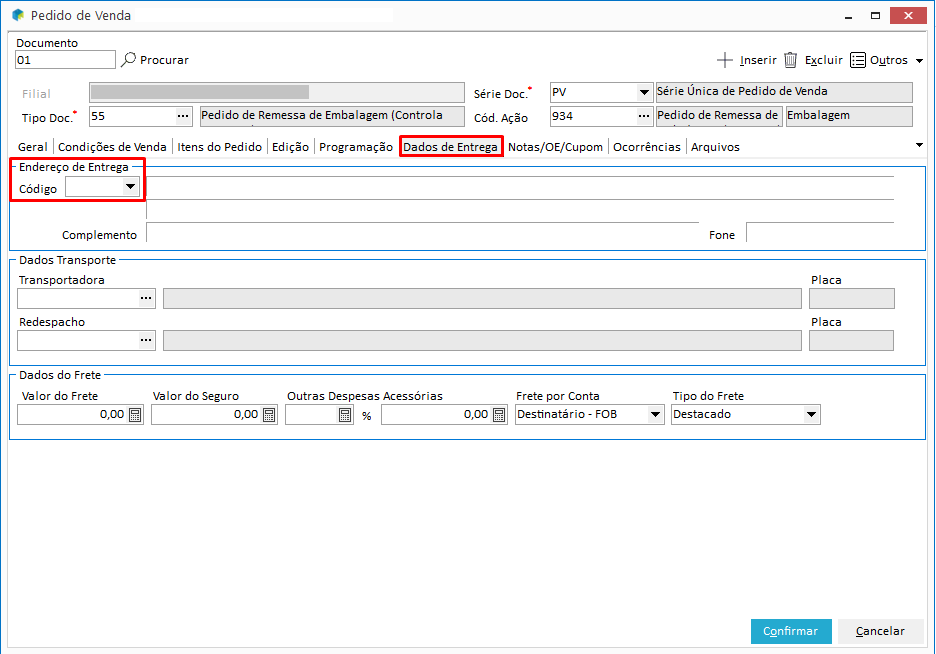Switch to the Itens do Pedido tab
The image size is (936, 654).
click(219, 147)
